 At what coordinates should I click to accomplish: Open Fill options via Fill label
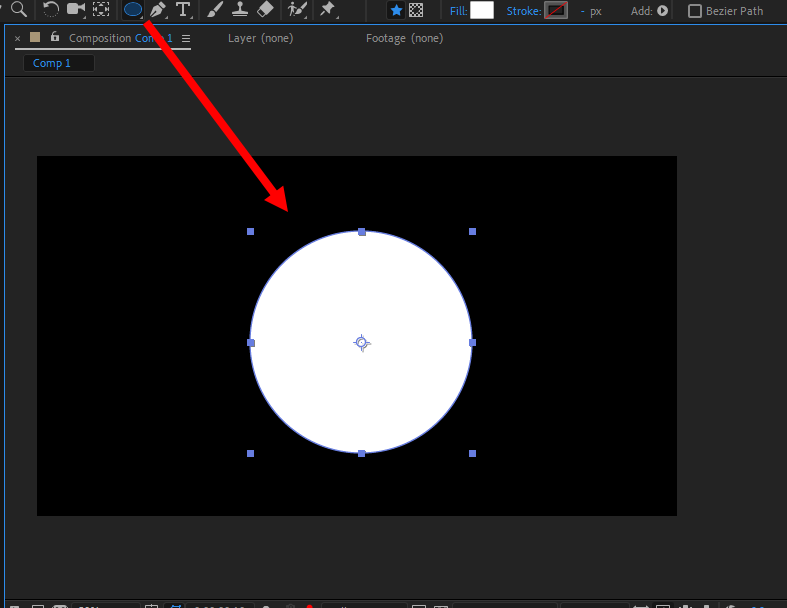(458, 11)
